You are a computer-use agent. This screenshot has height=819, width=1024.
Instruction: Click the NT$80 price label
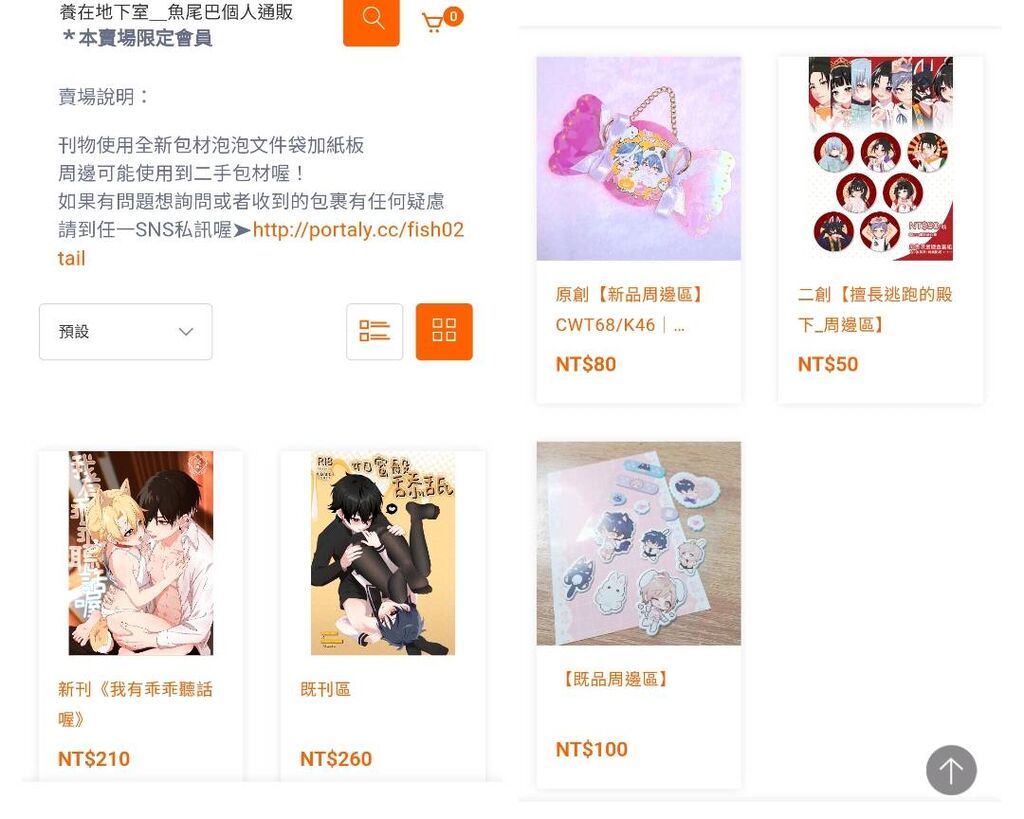pyautogui.click(x=586, y=364)
